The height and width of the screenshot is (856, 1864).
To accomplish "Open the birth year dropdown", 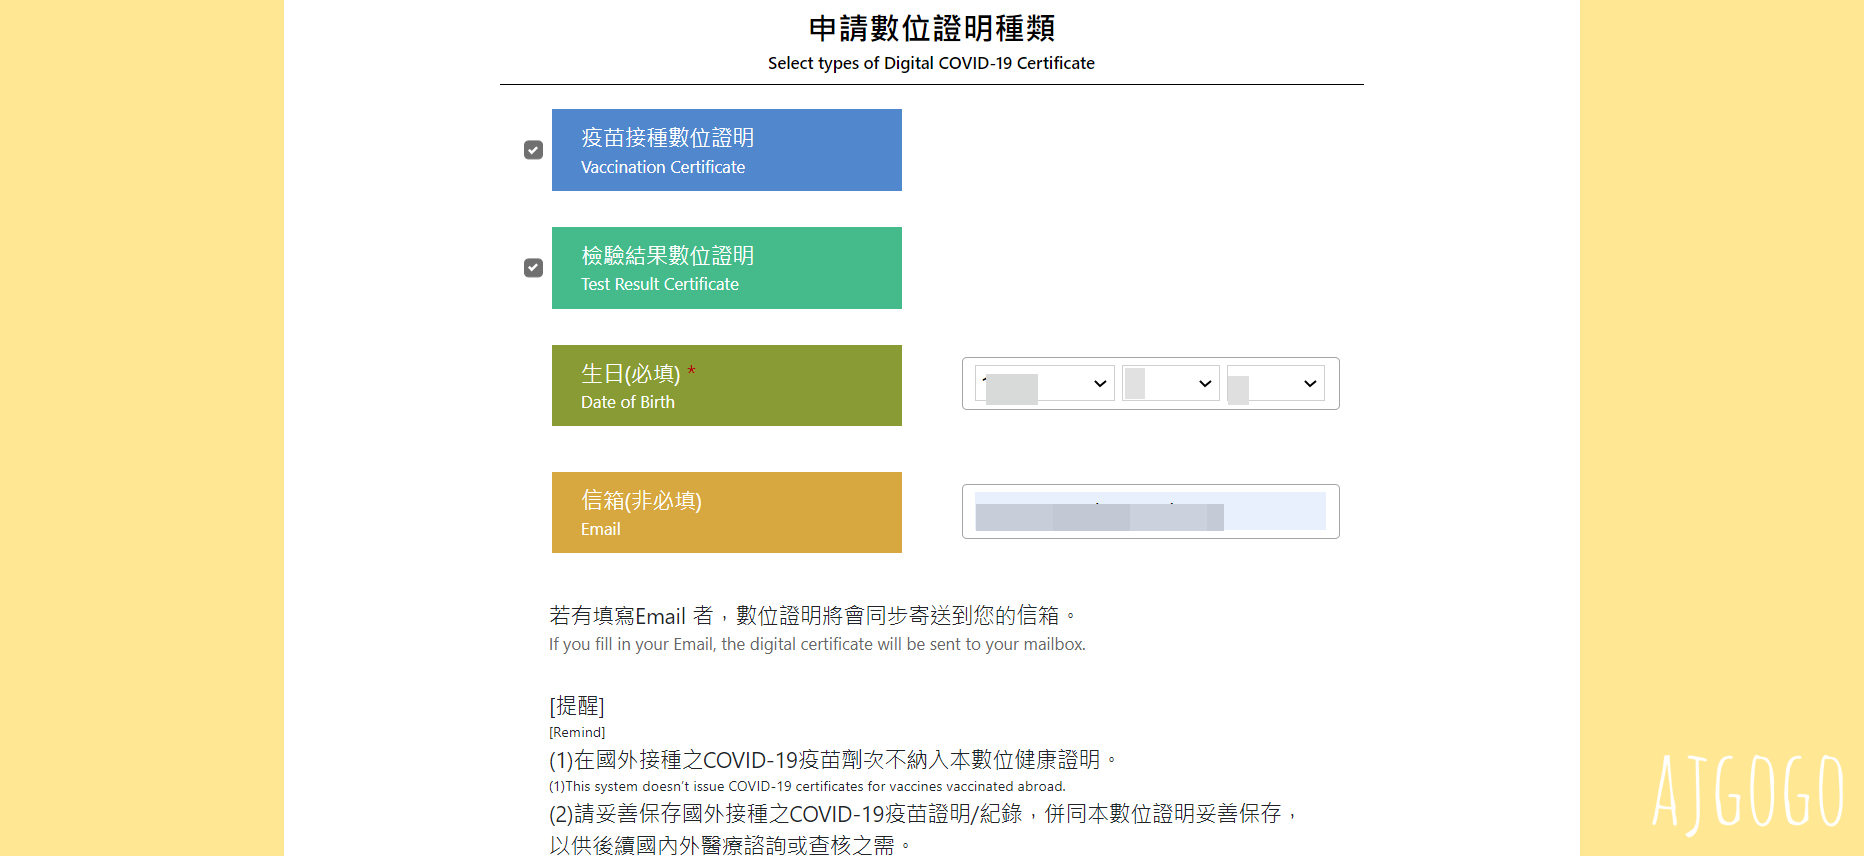I will (1045, 383).
